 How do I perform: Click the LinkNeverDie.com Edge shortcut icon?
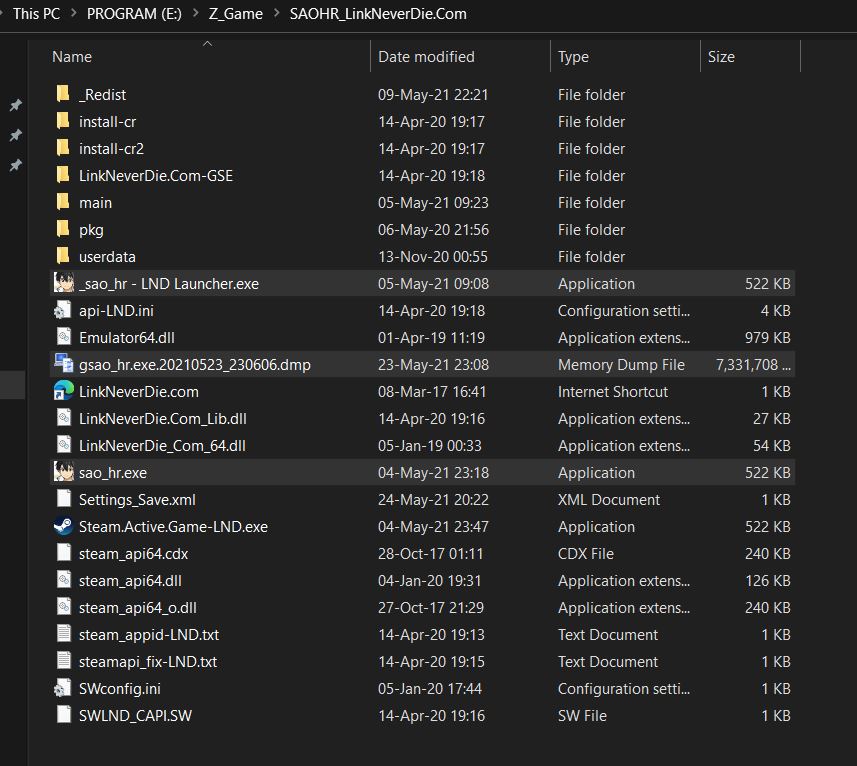(x=64, y=392)
